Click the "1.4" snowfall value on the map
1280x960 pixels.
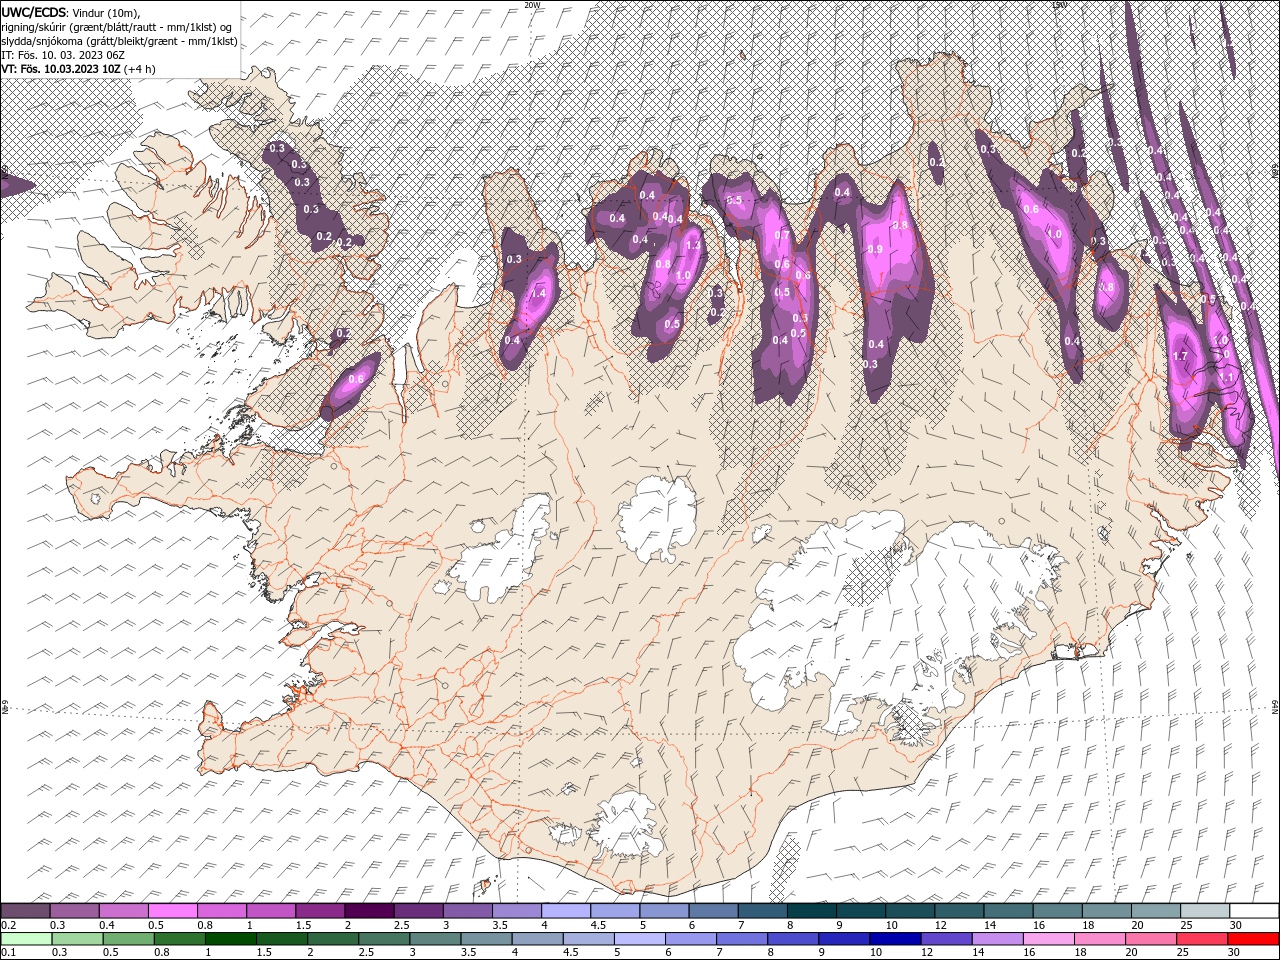click(x=538, y=294)
